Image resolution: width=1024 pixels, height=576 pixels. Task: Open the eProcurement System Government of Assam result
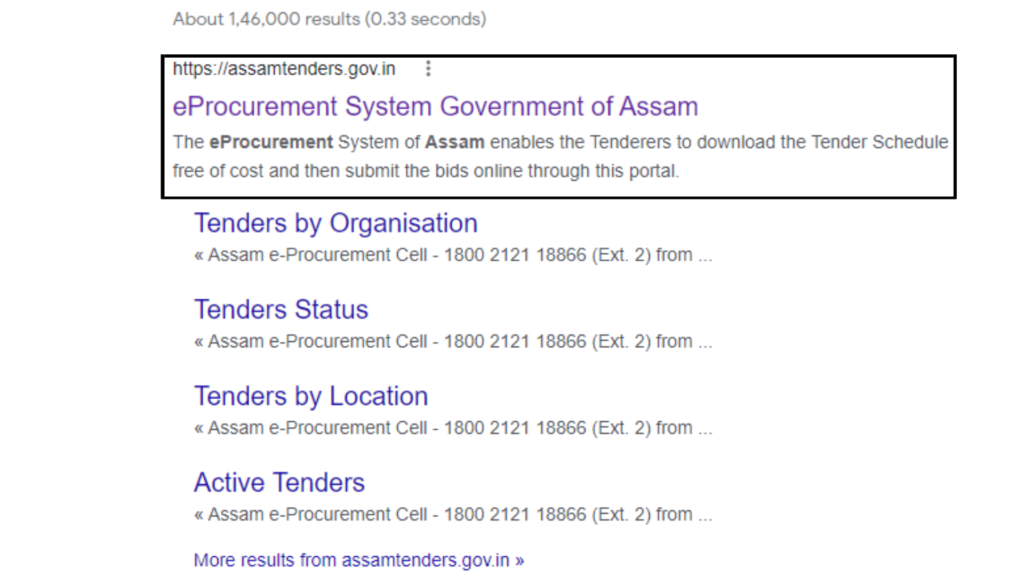(435, 106)
